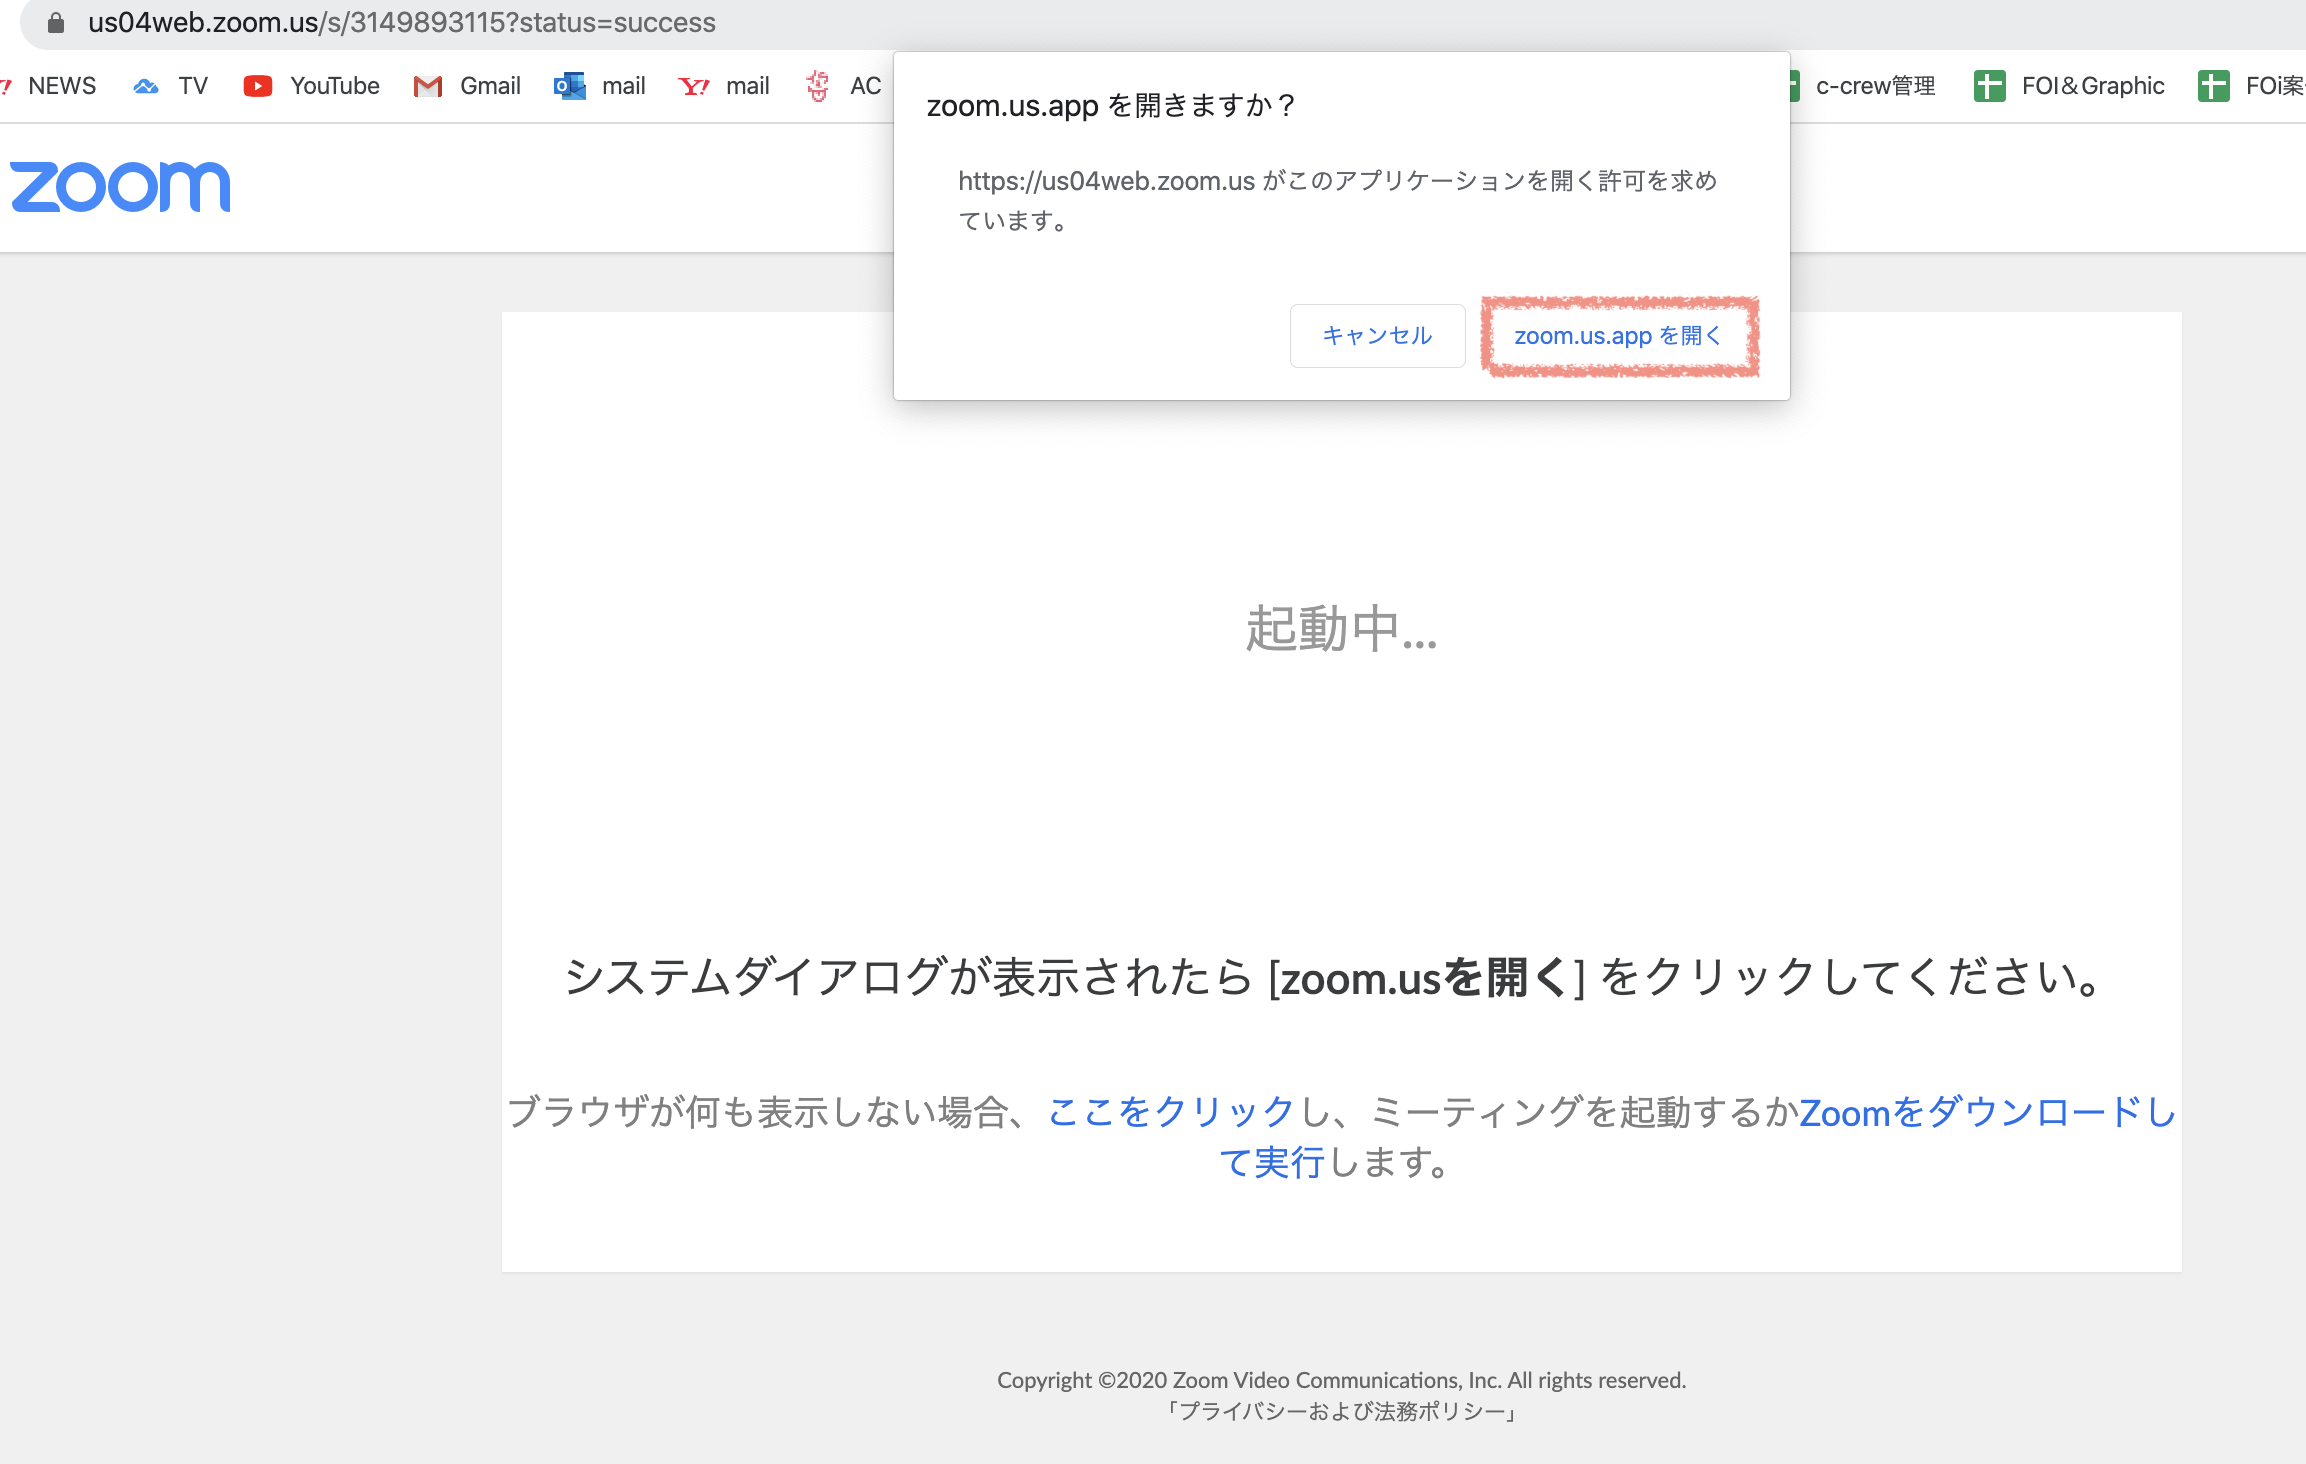Open the Outlook 'mail' bookmark label
The width and height of the screenshot is (2306, 1464).
point(624,86)
